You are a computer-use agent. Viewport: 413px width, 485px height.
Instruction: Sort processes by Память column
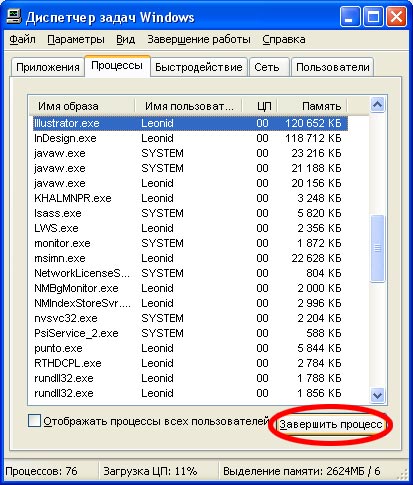click(x=312, y=106)
